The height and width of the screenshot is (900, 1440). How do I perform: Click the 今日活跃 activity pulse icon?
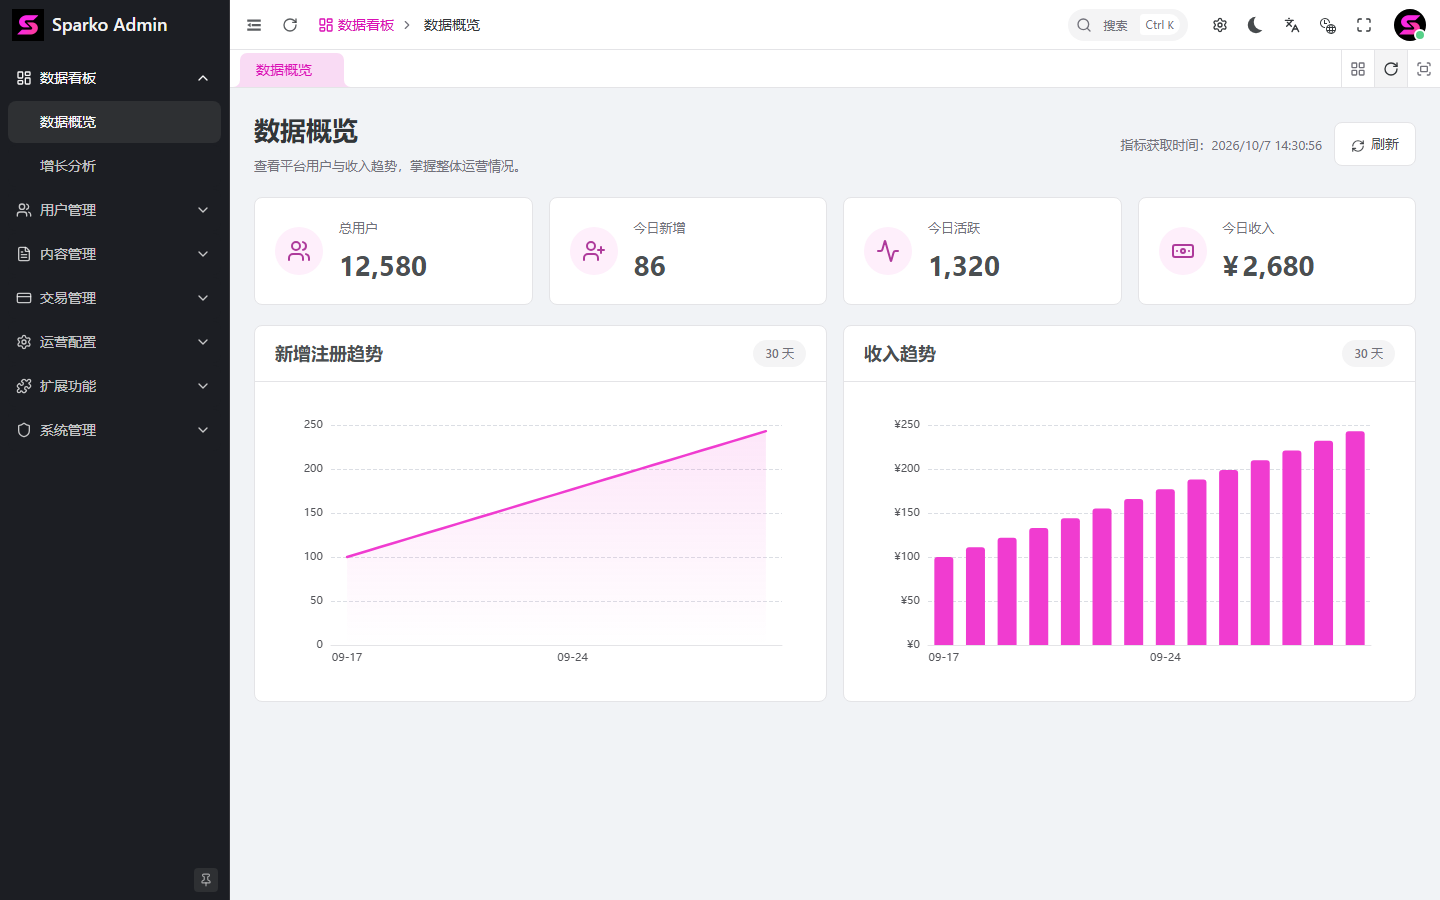tap(888, 251)
